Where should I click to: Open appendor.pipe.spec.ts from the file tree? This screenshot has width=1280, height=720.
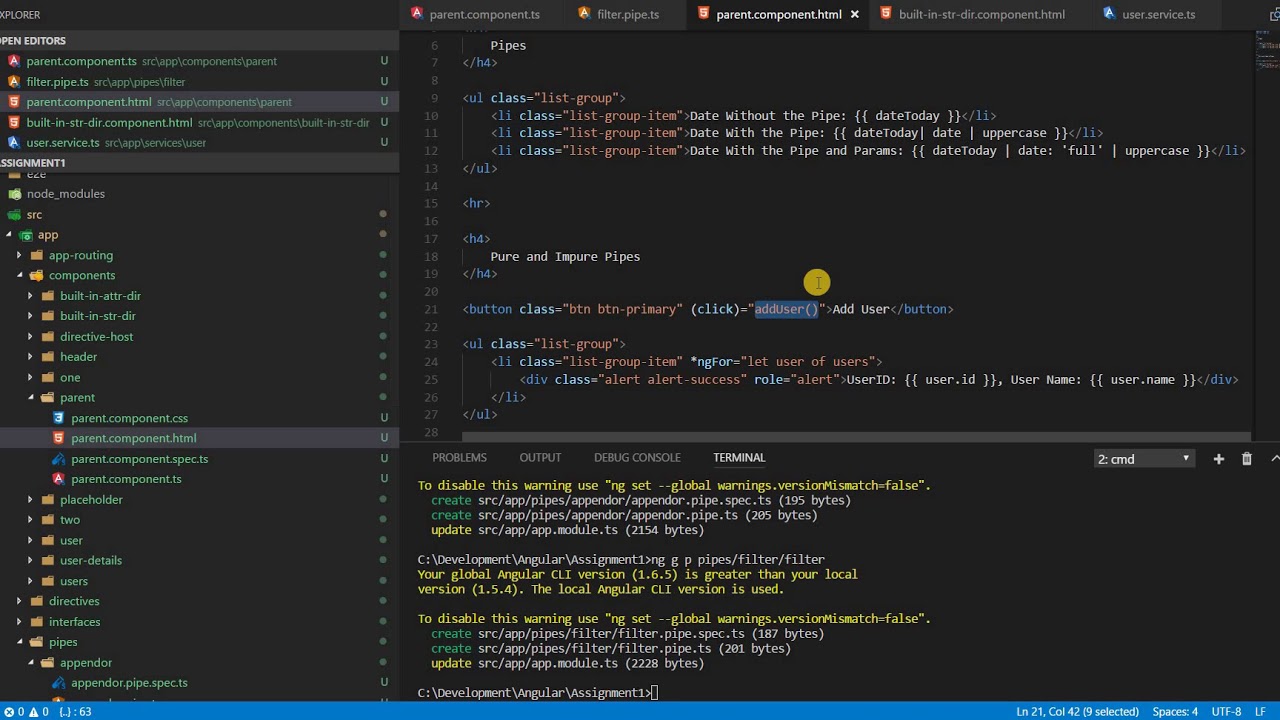(x=129, y=683)
